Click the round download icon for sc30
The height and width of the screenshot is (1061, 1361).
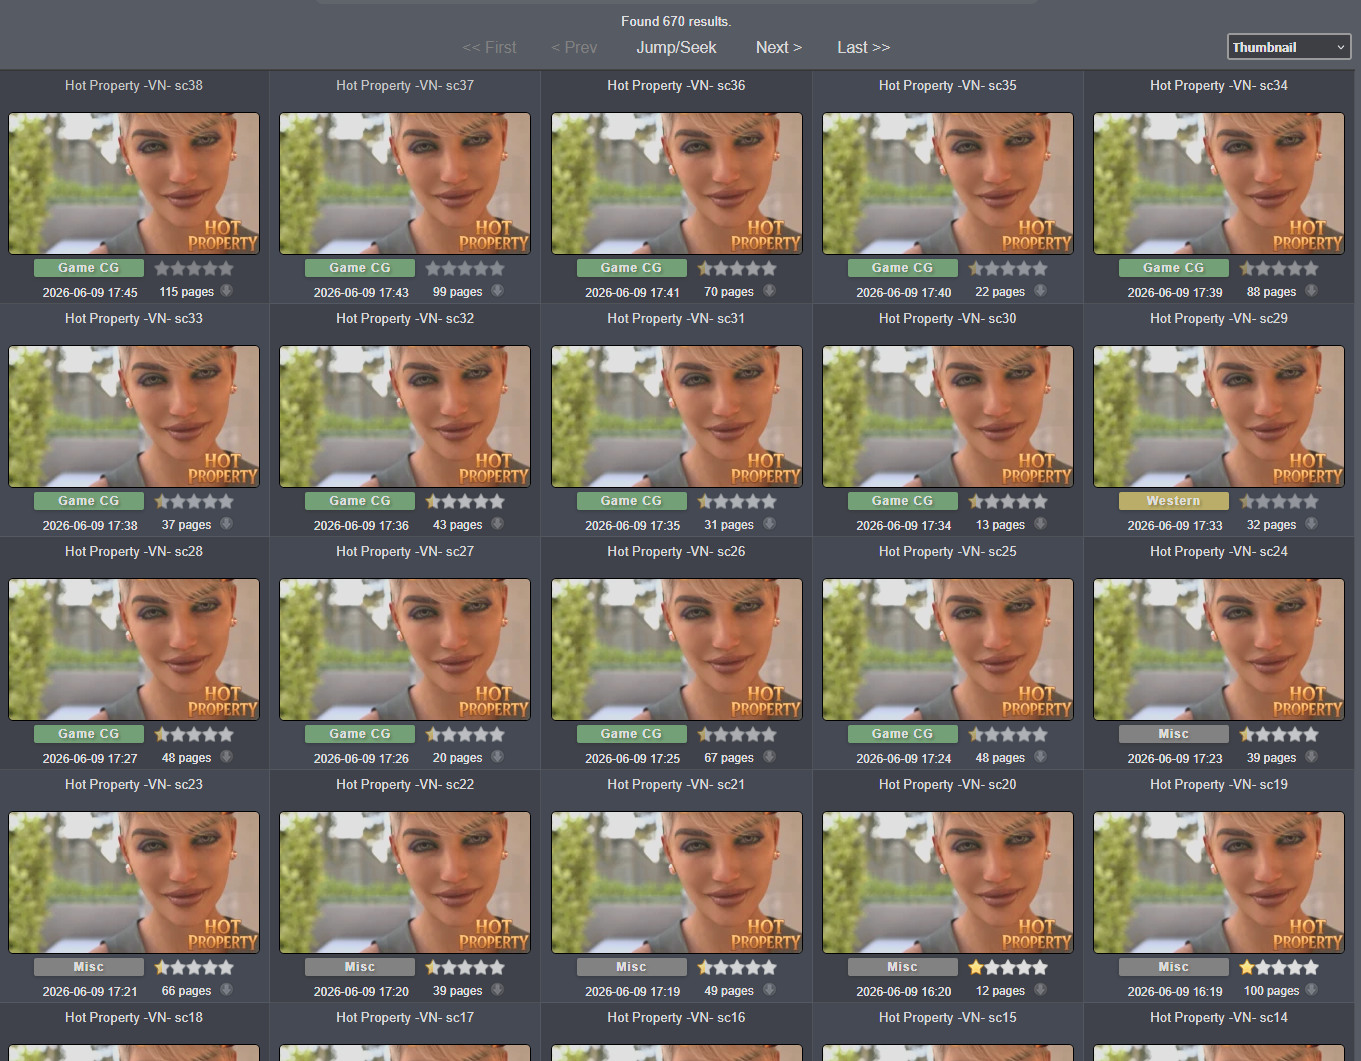1041,524
